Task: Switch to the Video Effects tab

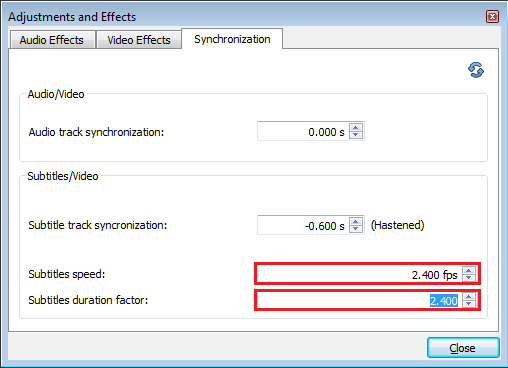Action: (139, 40)
